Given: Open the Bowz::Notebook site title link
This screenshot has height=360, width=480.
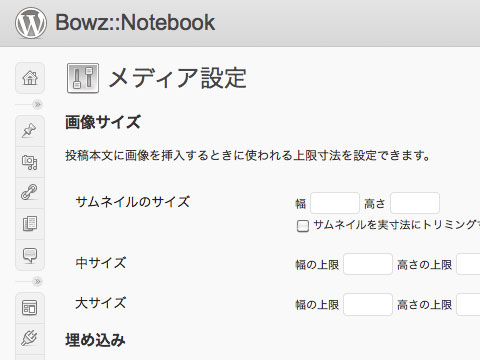Looking at the screenshot, I should pos(135,23).
